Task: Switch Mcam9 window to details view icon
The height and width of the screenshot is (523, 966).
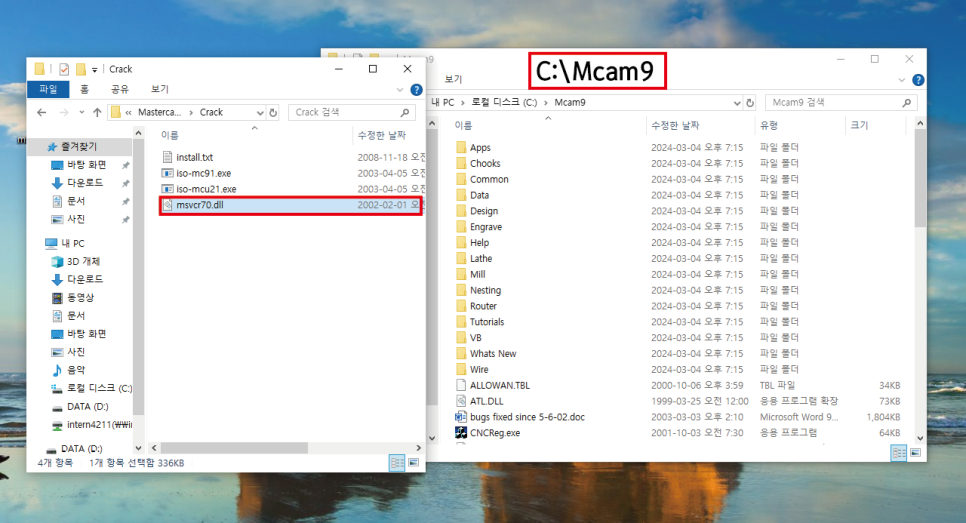Action: pyautogui.click(x=899, y=453)
